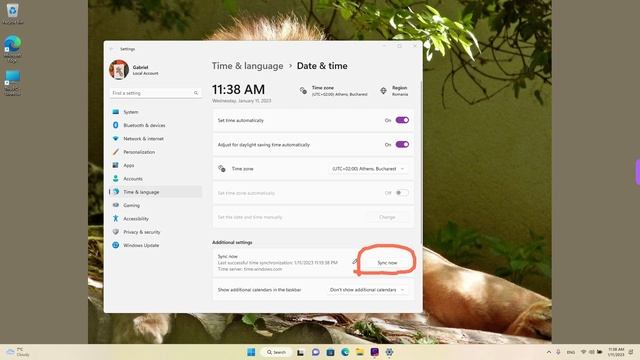Toggle Adjust for daylight saving time switch
This screenshot has height=360, width=640.
[x=402, y=144]
